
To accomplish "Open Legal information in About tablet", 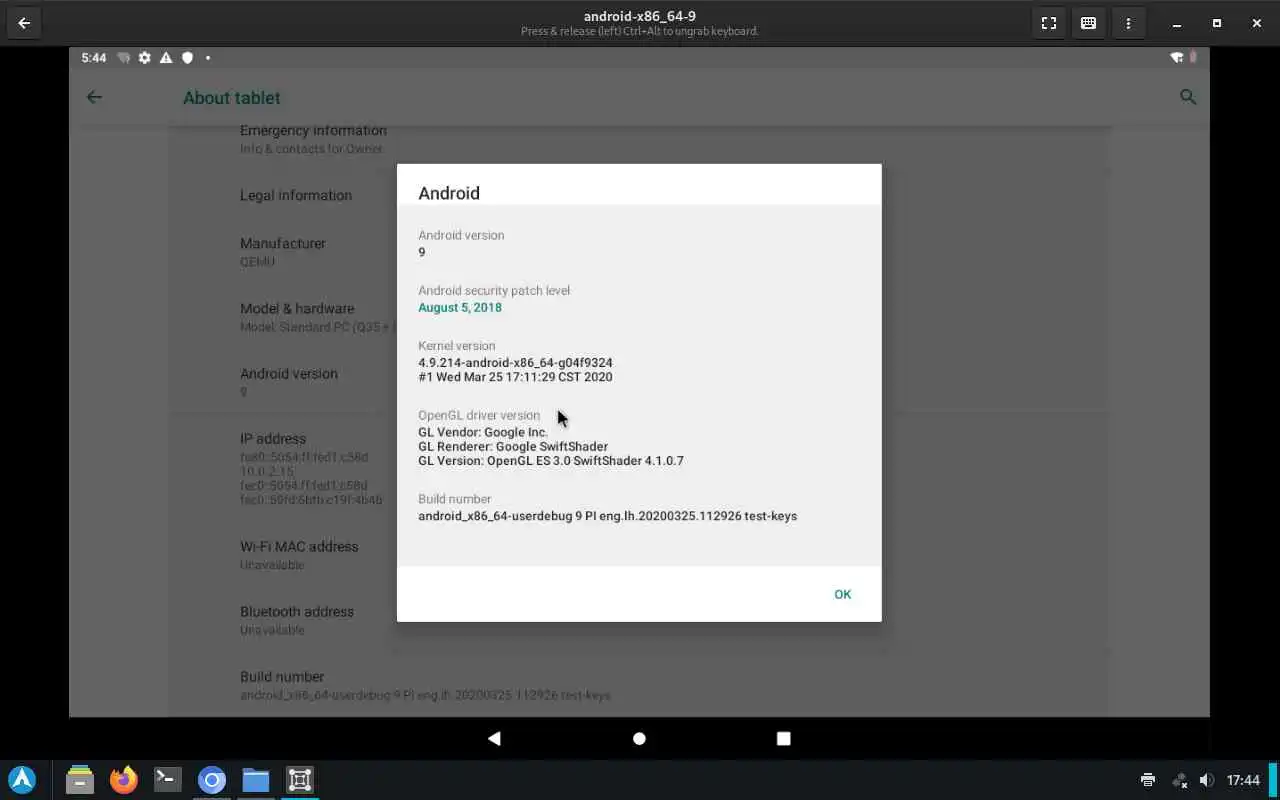I will coord(639,195).
